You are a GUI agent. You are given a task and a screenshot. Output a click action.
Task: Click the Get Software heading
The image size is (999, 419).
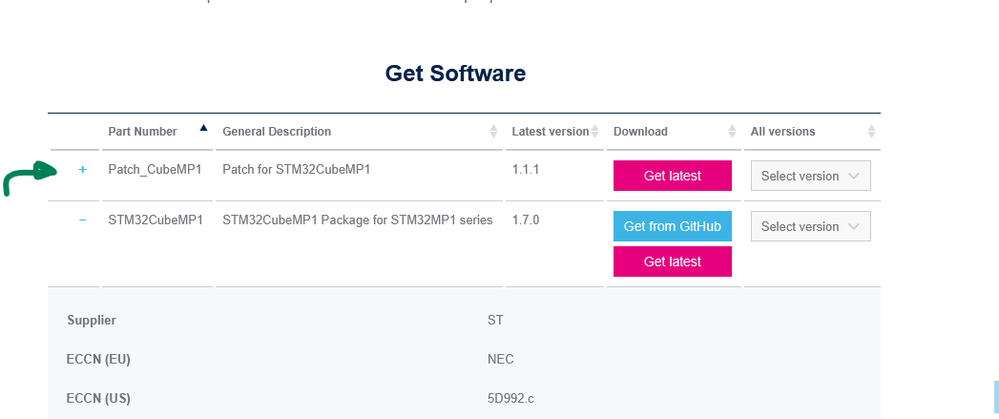pyautogui.click(x=456, y=74)
